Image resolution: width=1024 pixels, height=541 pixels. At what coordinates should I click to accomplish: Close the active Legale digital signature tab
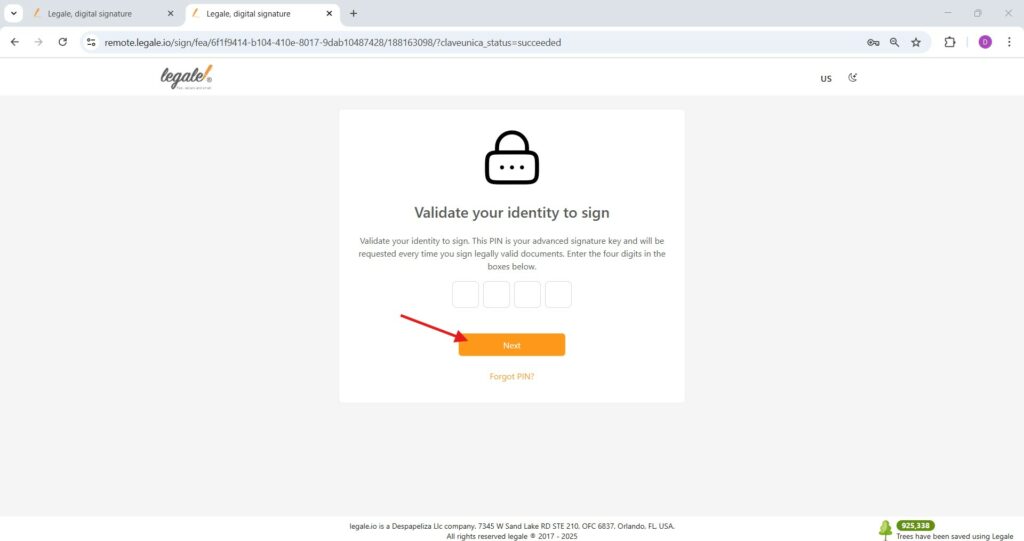tap(329, 13)
